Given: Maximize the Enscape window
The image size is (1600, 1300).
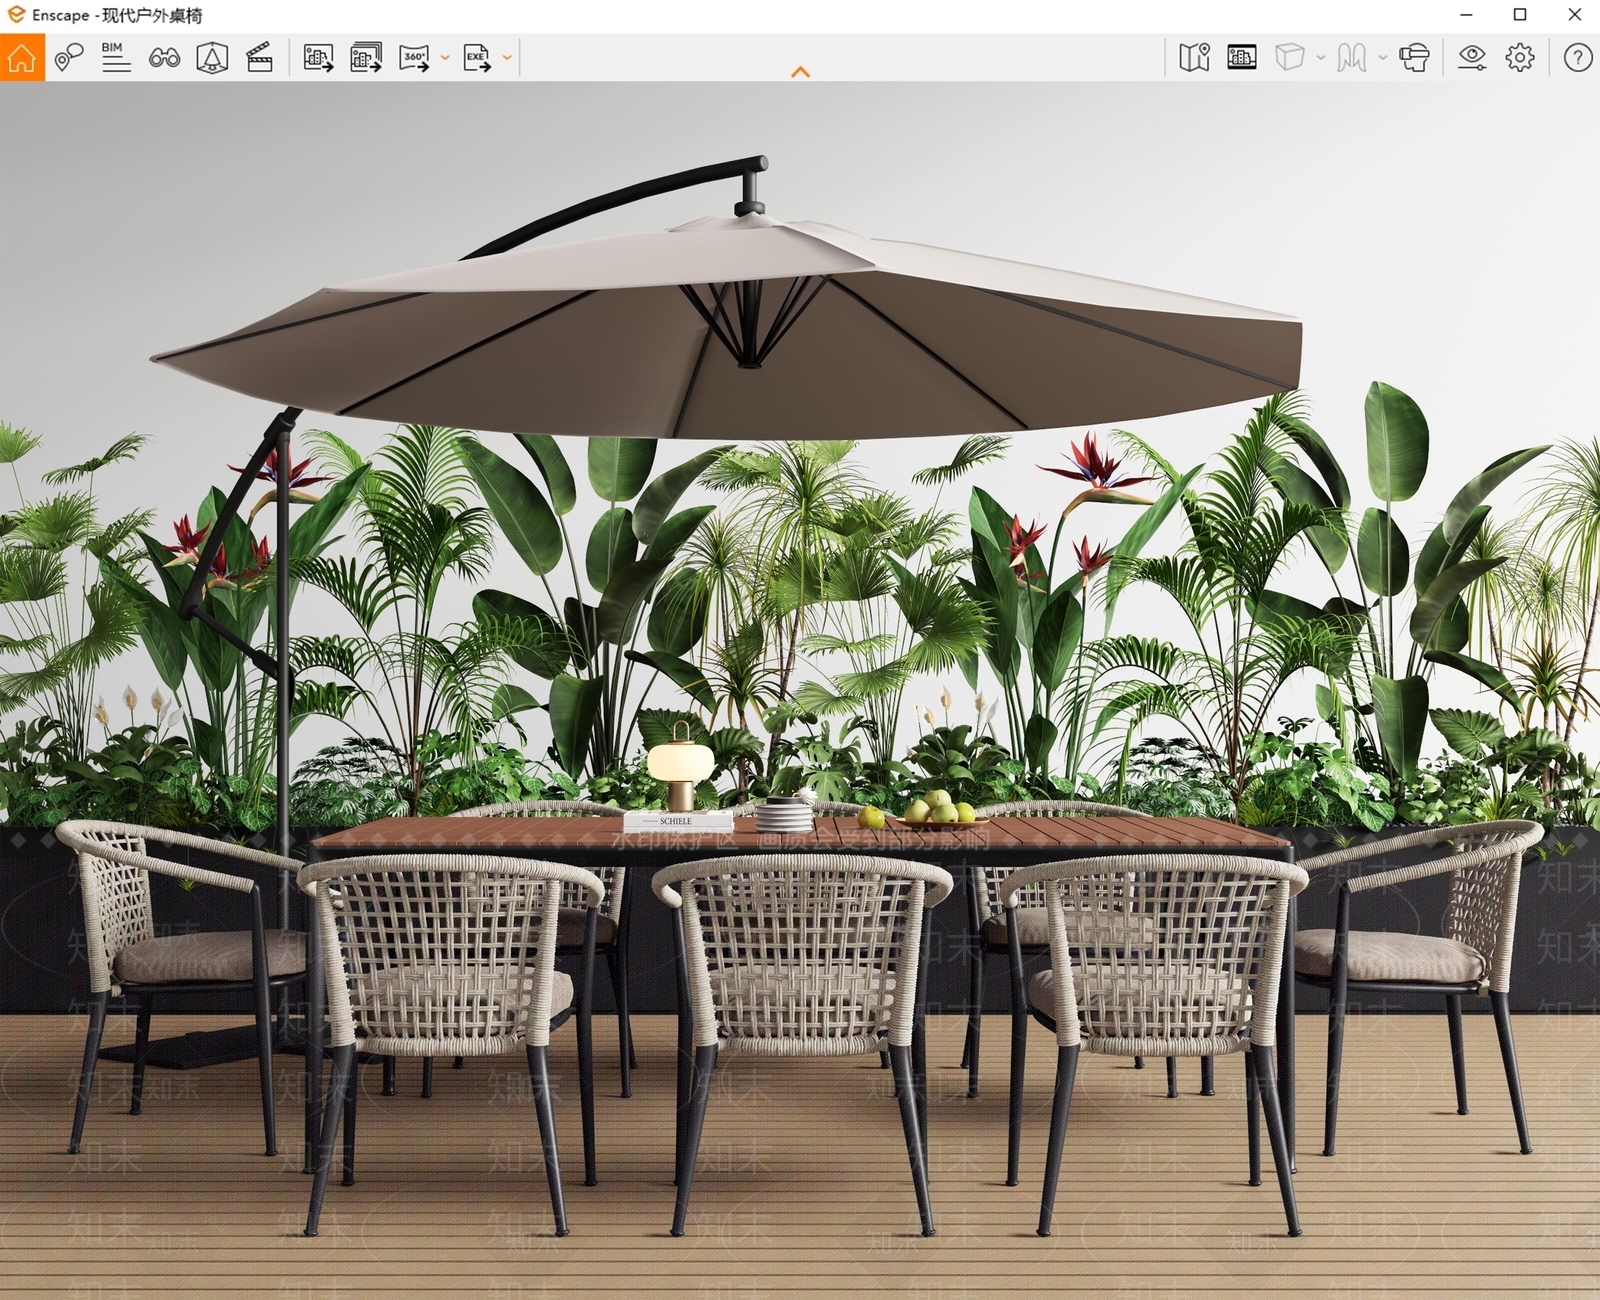Looking at the screenshot, I should (x=1520, y=15).
